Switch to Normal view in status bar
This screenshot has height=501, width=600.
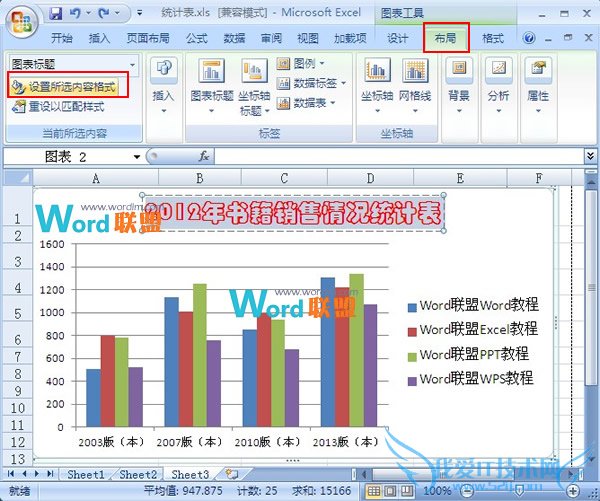(x=375, y=491)
